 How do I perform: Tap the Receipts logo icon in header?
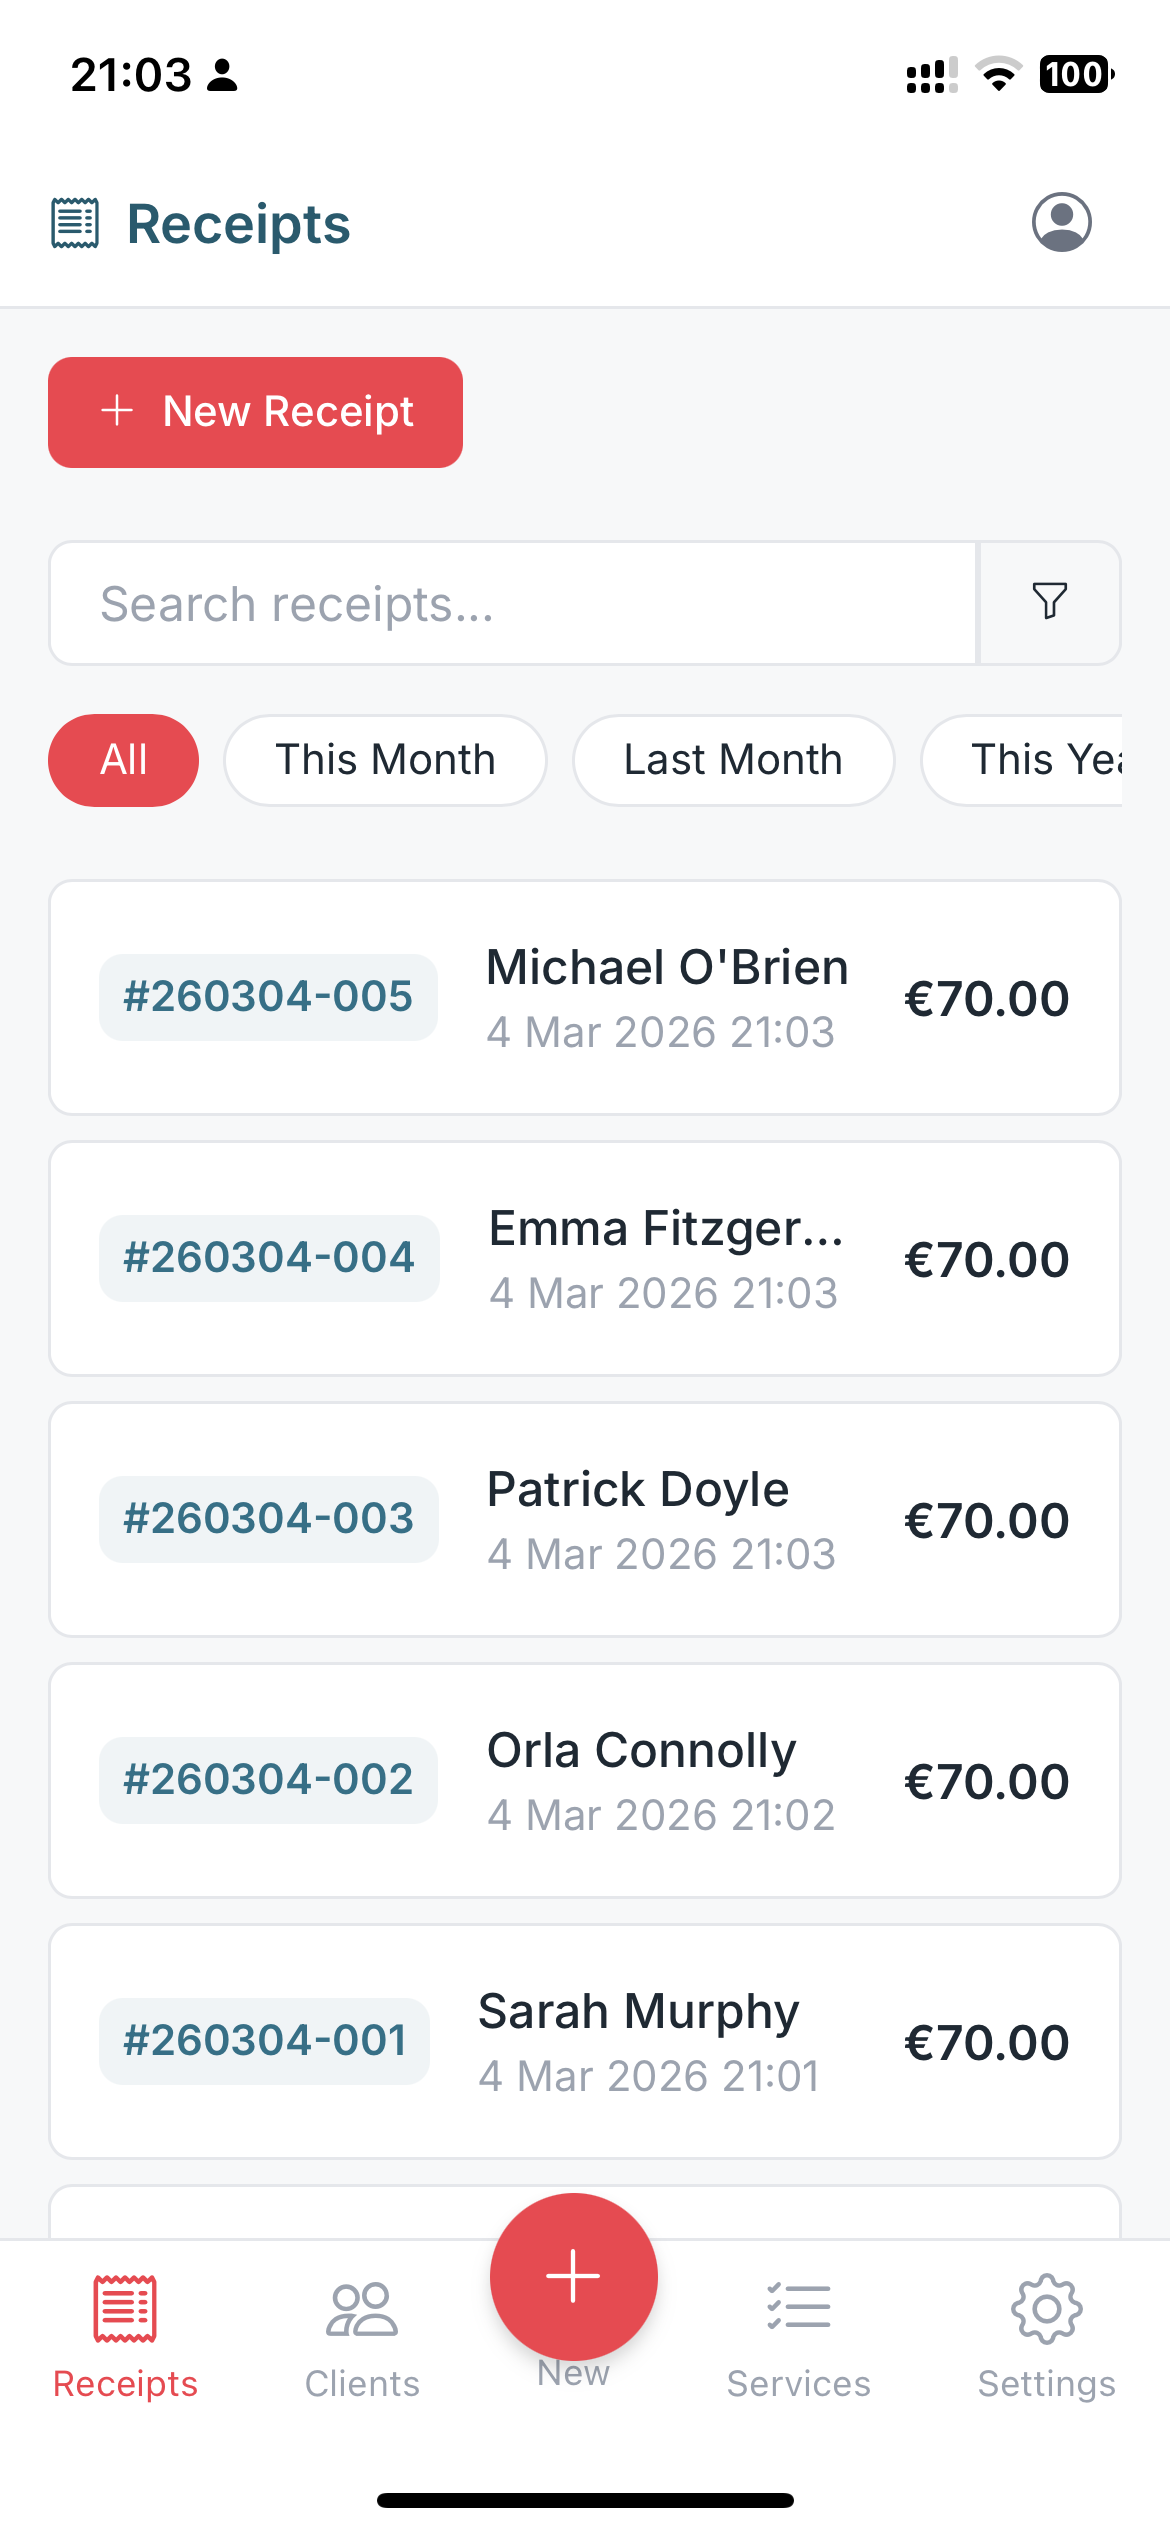(75, 223)
